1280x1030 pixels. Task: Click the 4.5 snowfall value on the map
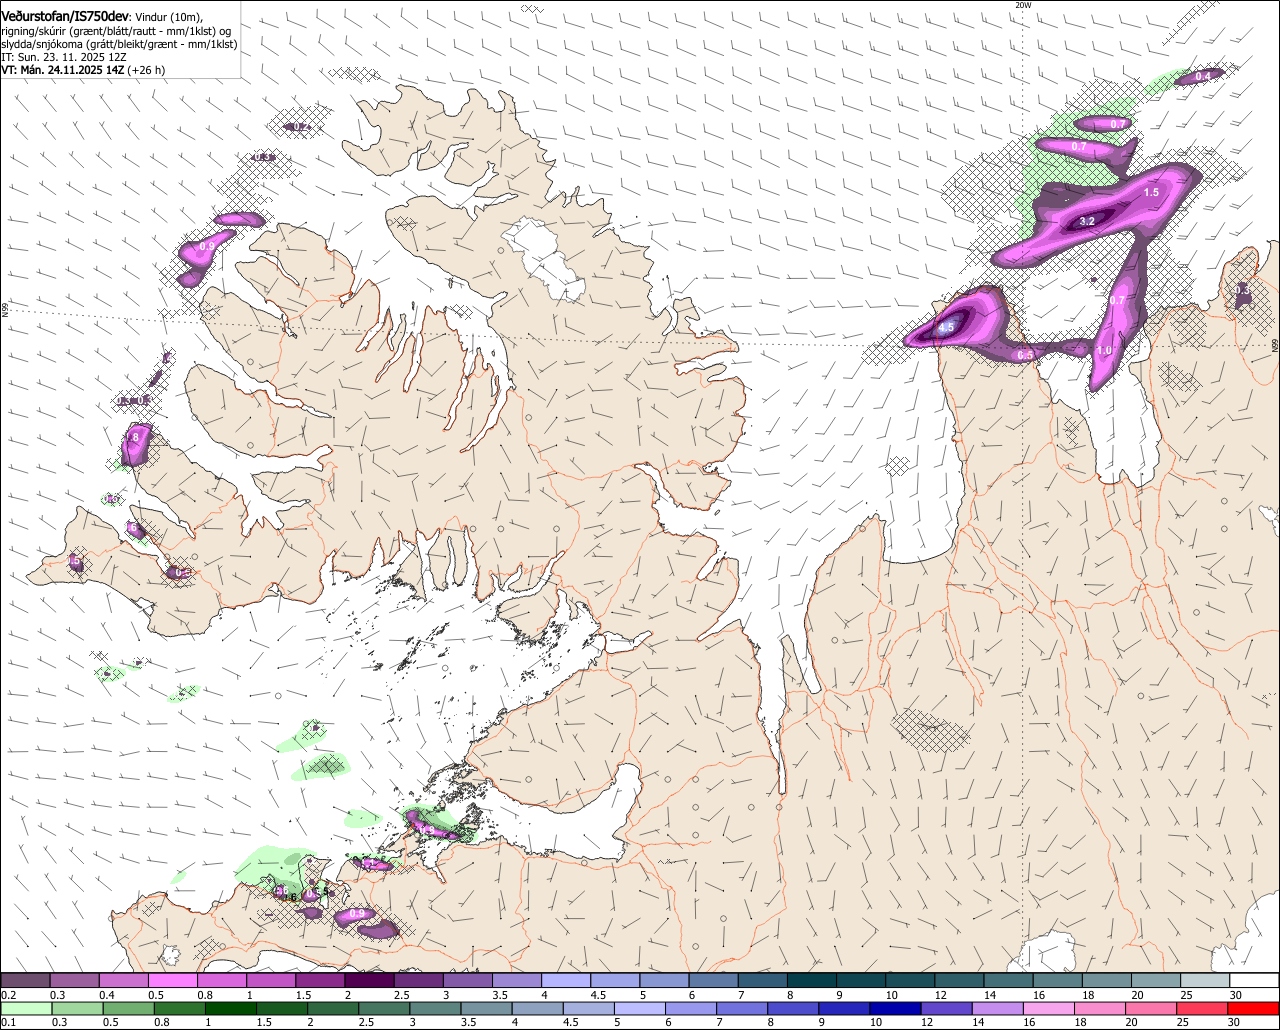coord(947,327)
